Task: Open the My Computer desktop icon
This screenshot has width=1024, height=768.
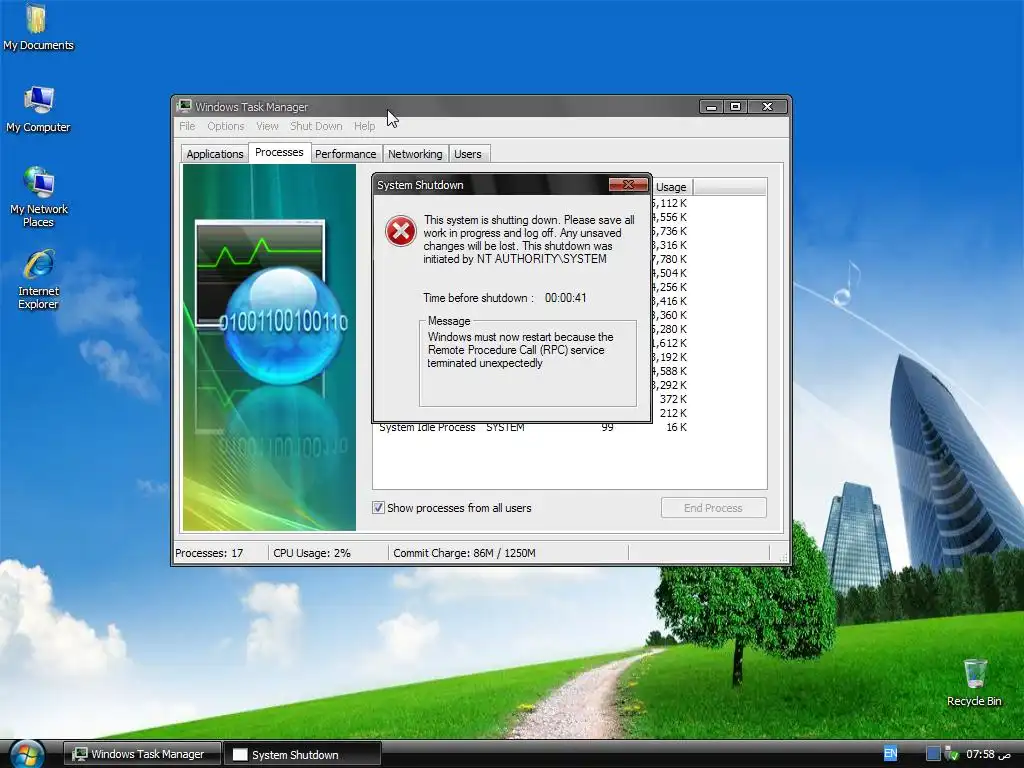Action: point(38,110)
